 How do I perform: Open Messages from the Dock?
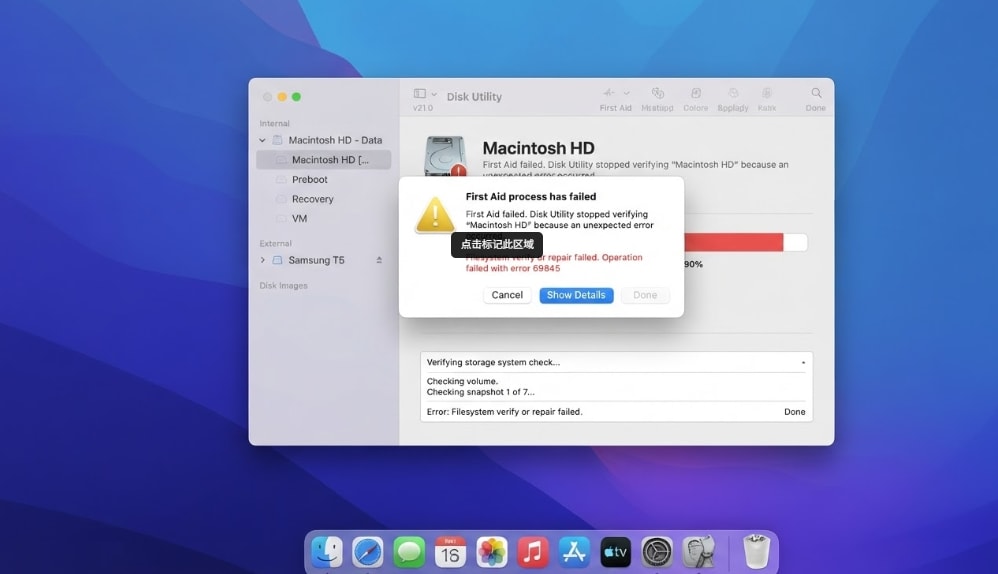click(x=409, y=552)
